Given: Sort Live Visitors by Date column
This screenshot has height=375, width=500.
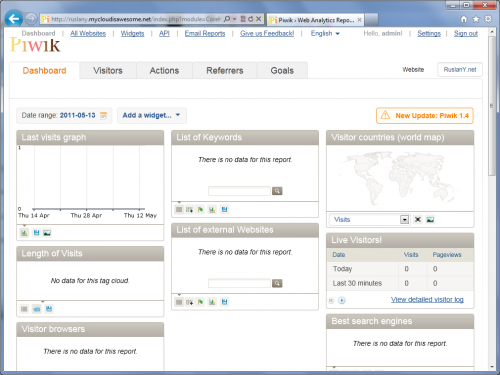Looking at the screenshot, I should pyautogui.click(x=339, y=255).
